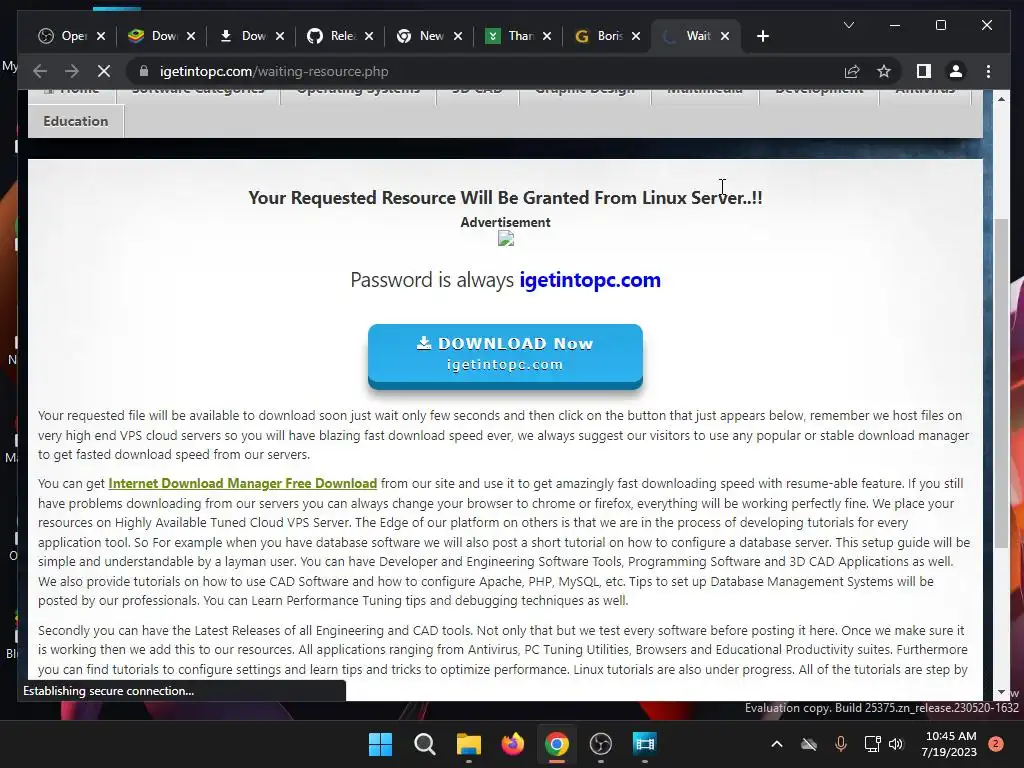Switch to the GitHub 'Rele' tab
This screenshot has height=768, width=1024.
coord(332,36)
